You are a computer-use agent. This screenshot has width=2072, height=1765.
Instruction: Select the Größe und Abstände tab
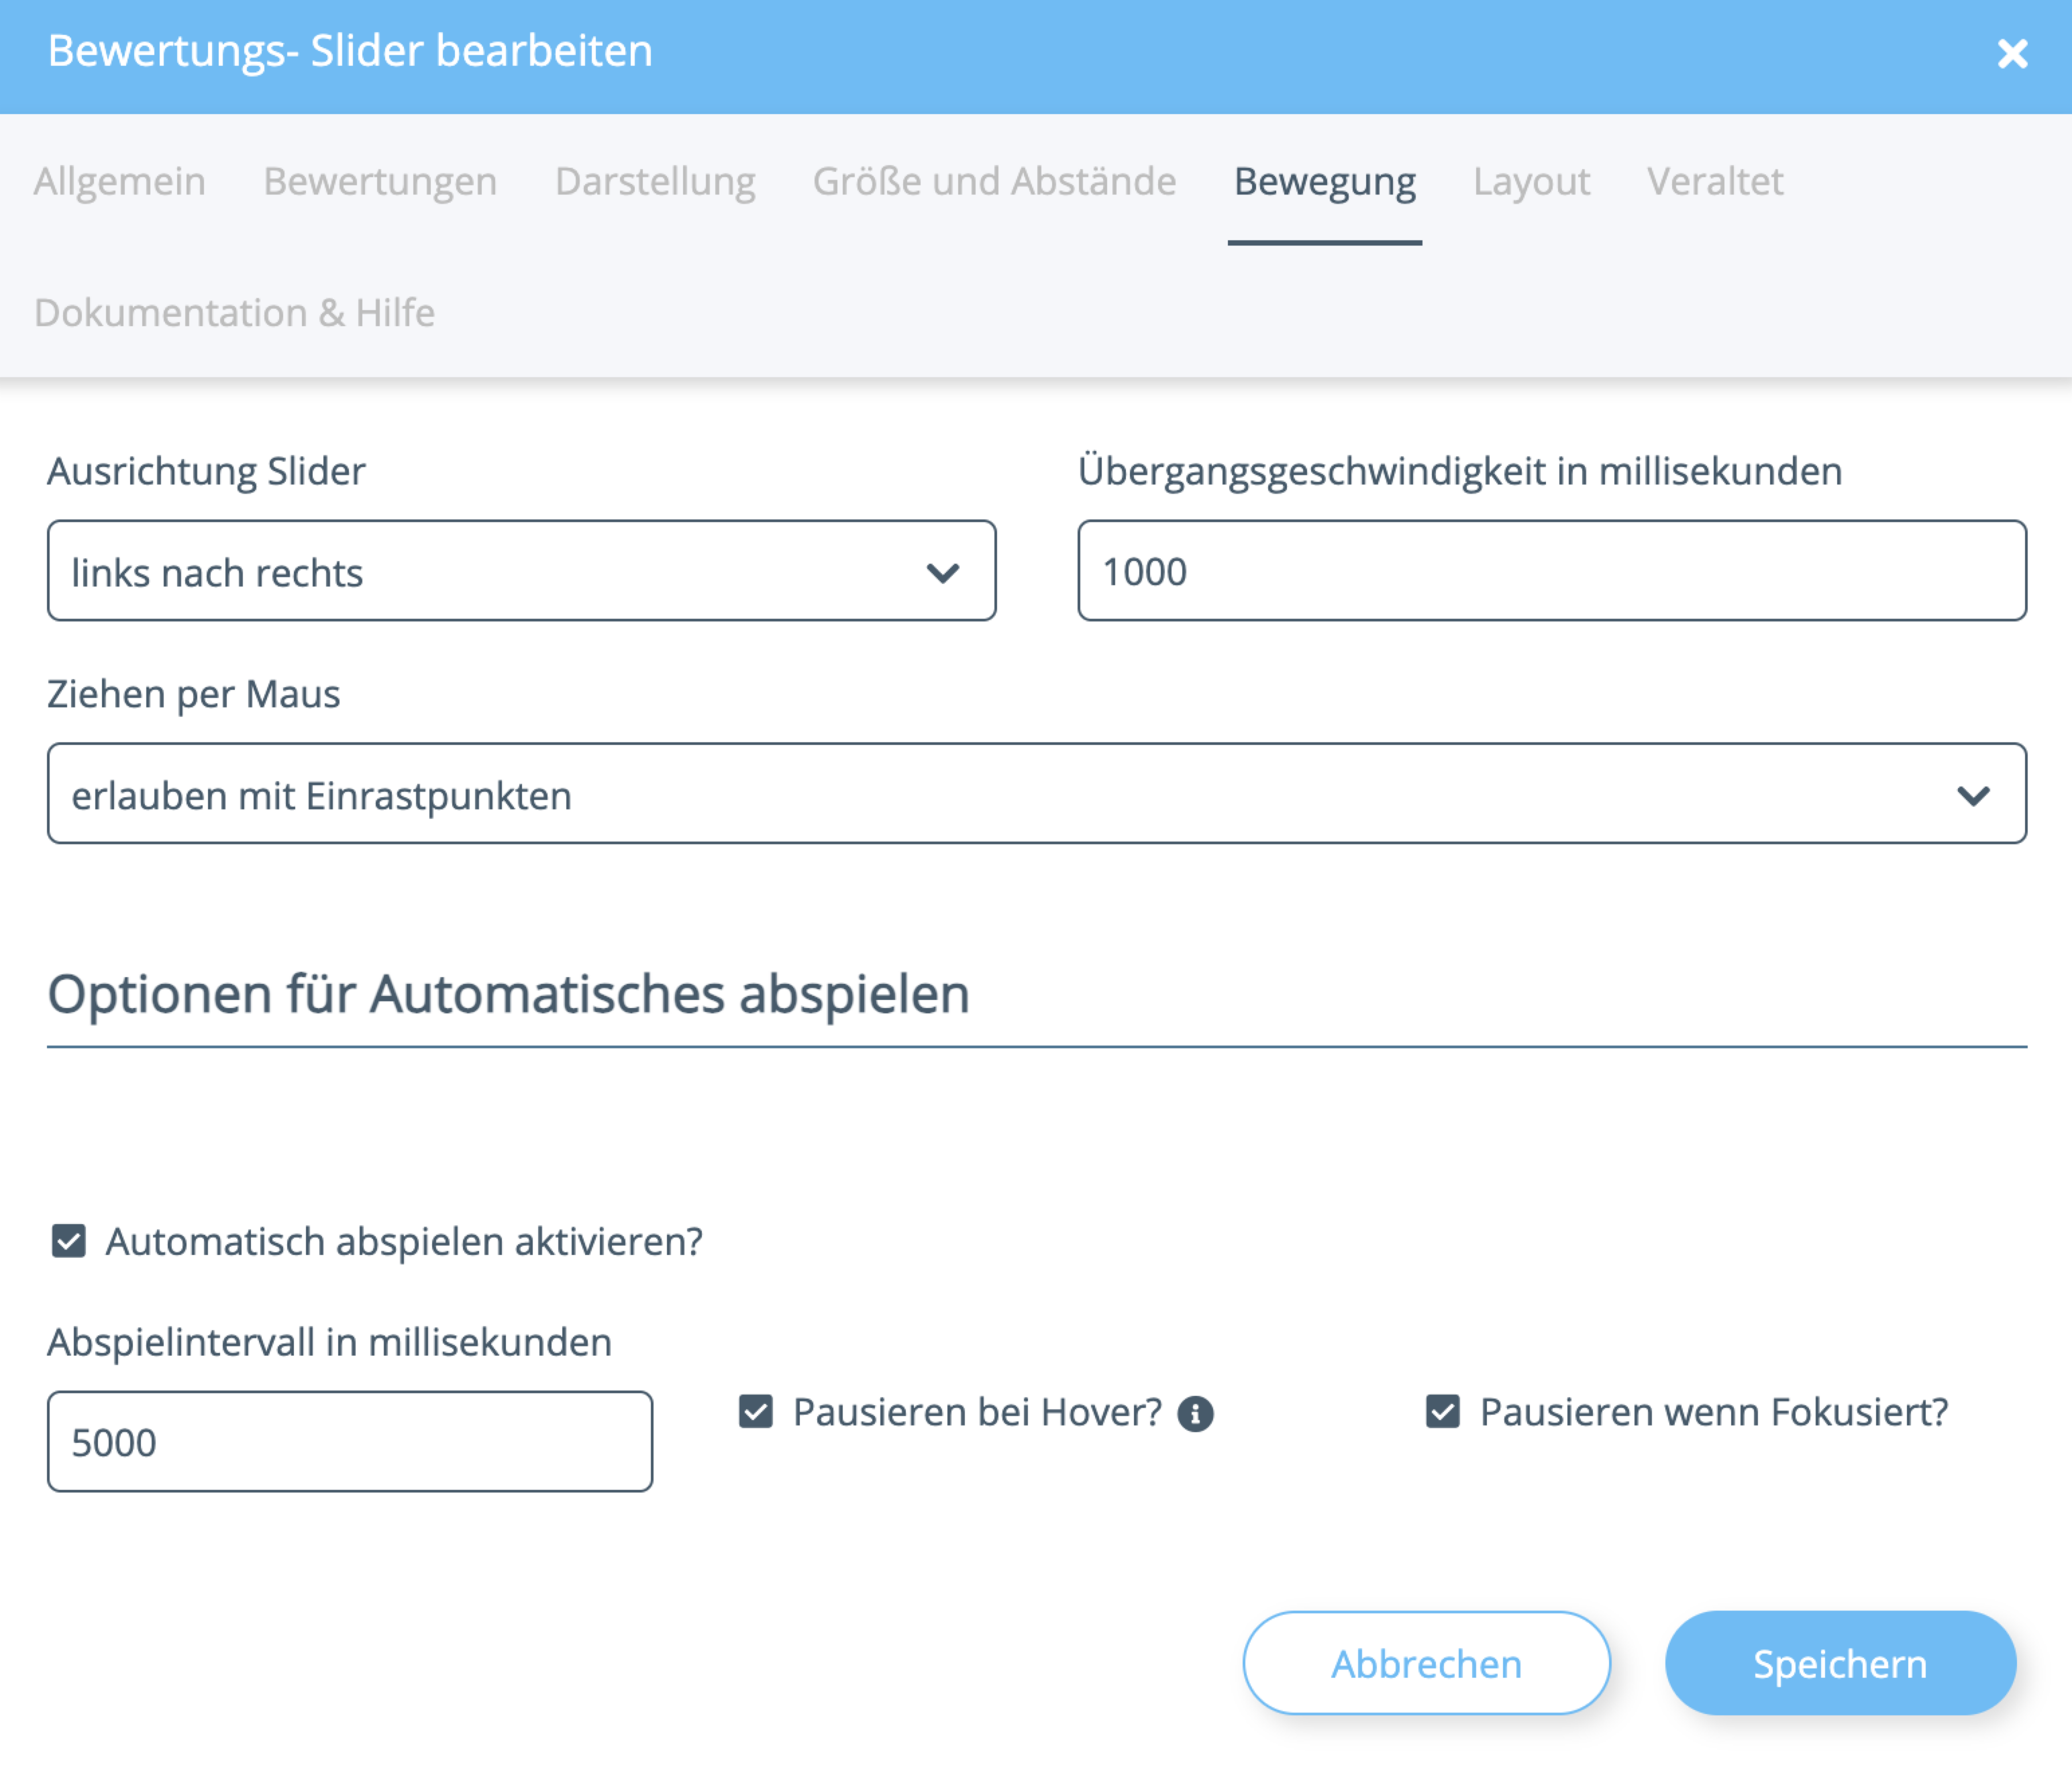pos(994,181)
